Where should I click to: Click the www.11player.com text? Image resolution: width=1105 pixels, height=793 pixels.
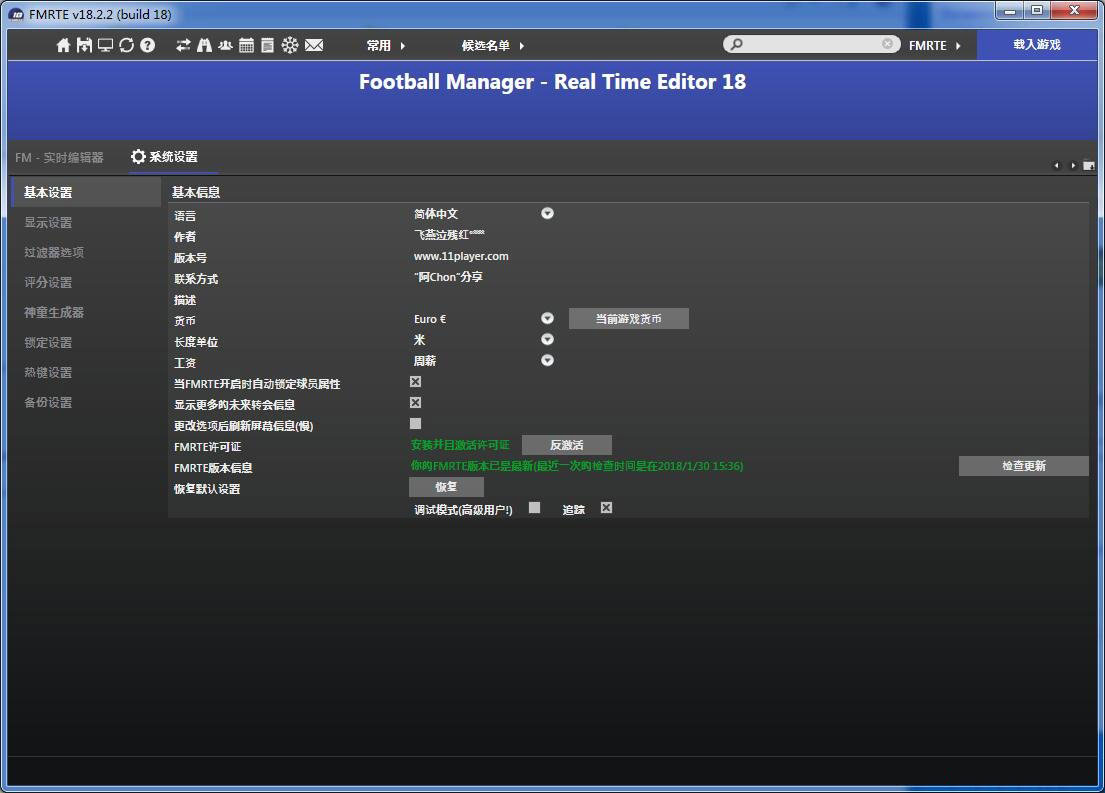461,257
